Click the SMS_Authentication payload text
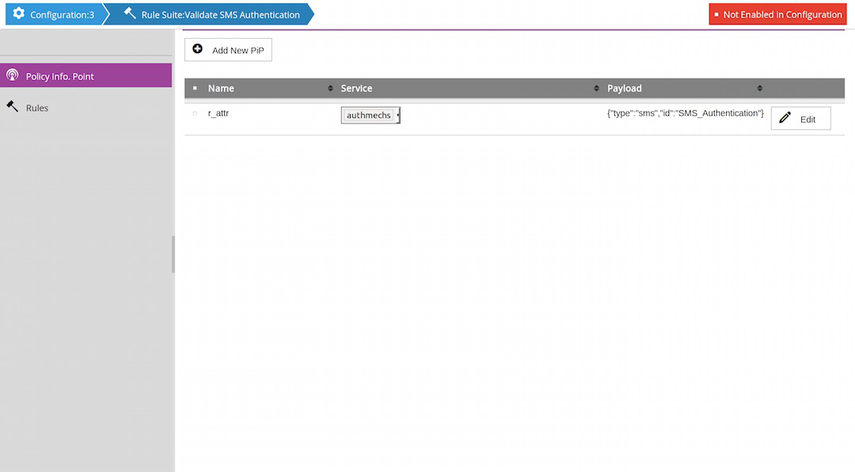Image resolution: width=855 pixels, height=472 pixels. coord(685,113)
